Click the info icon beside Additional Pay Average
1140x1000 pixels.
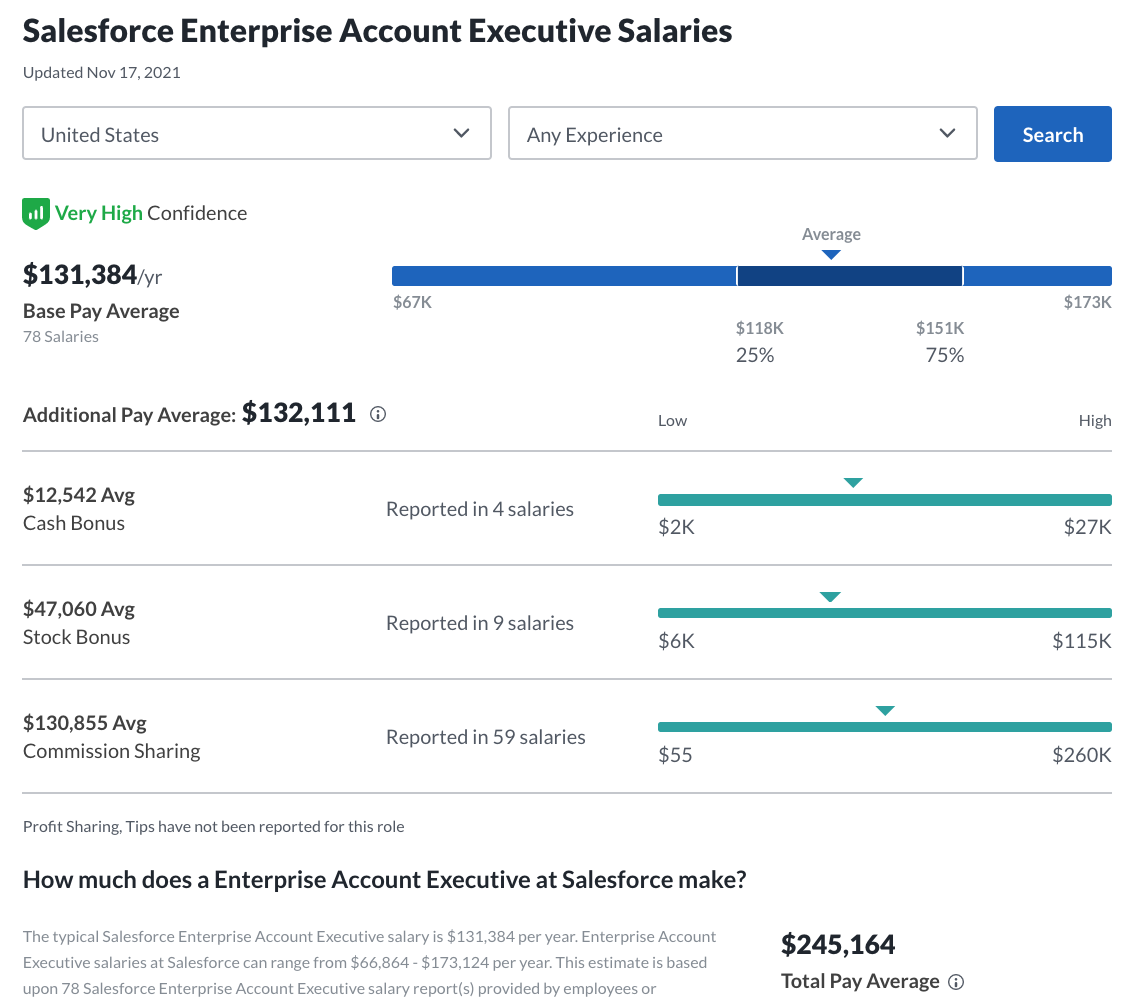378,415
